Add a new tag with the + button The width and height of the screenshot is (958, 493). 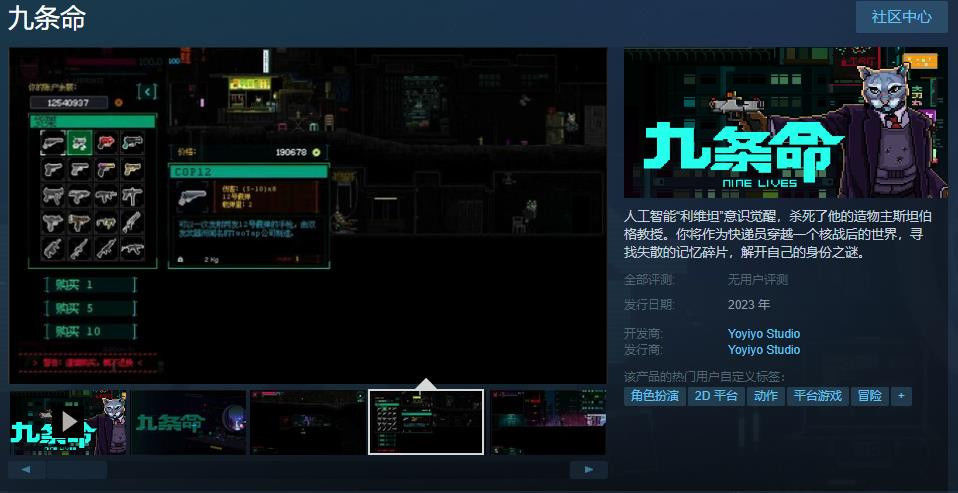tap(901, 396)
